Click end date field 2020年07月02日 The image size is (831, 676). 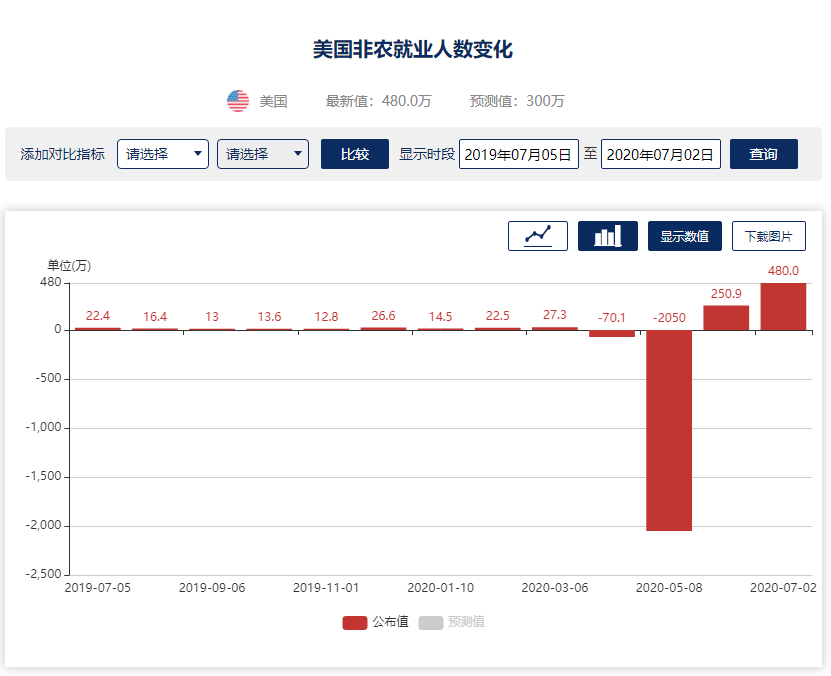coord(660,154)
